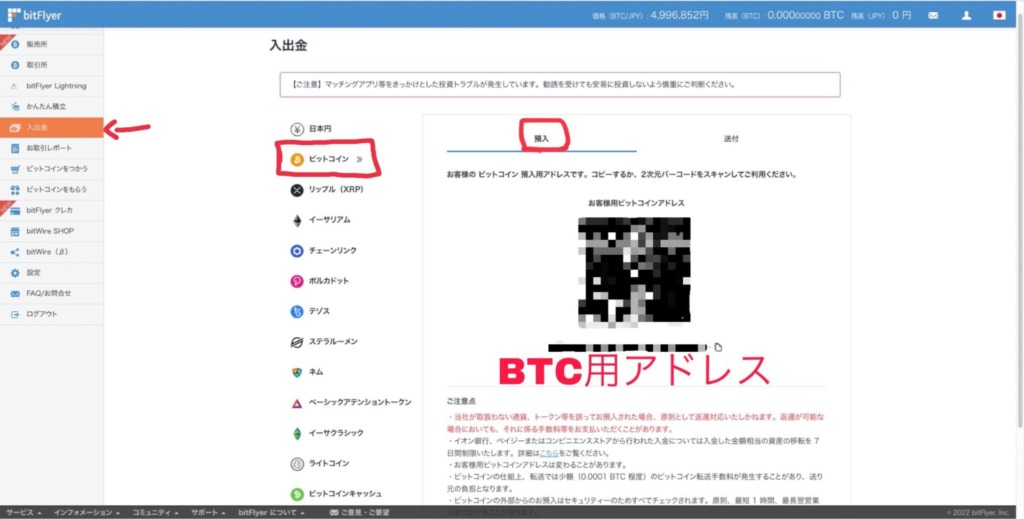Click the ご注意点 heading
This screenshot has width=1024, height=519.
pyautogui.click(x=461, y=401)
